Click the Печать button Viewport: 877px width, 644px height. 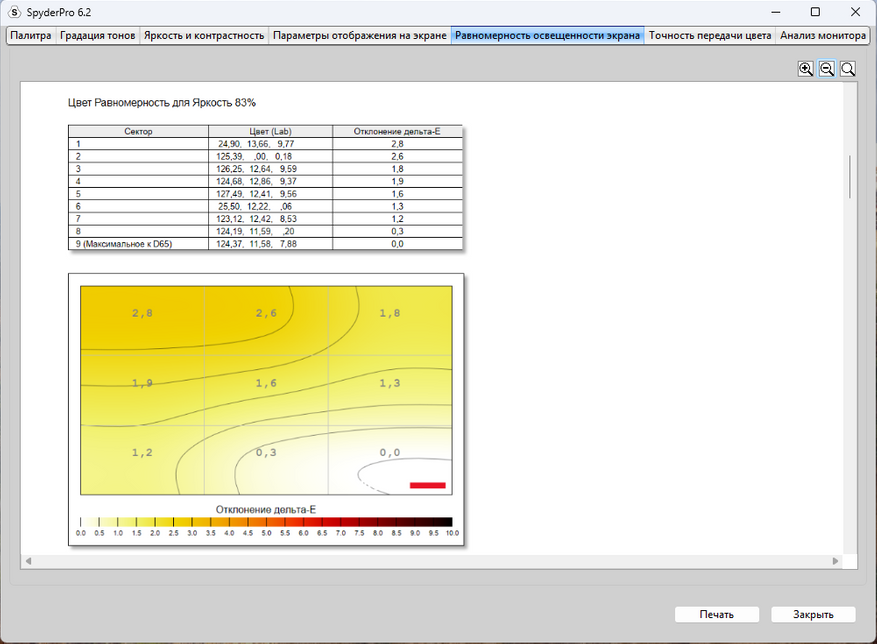click(x=716, y=614)
